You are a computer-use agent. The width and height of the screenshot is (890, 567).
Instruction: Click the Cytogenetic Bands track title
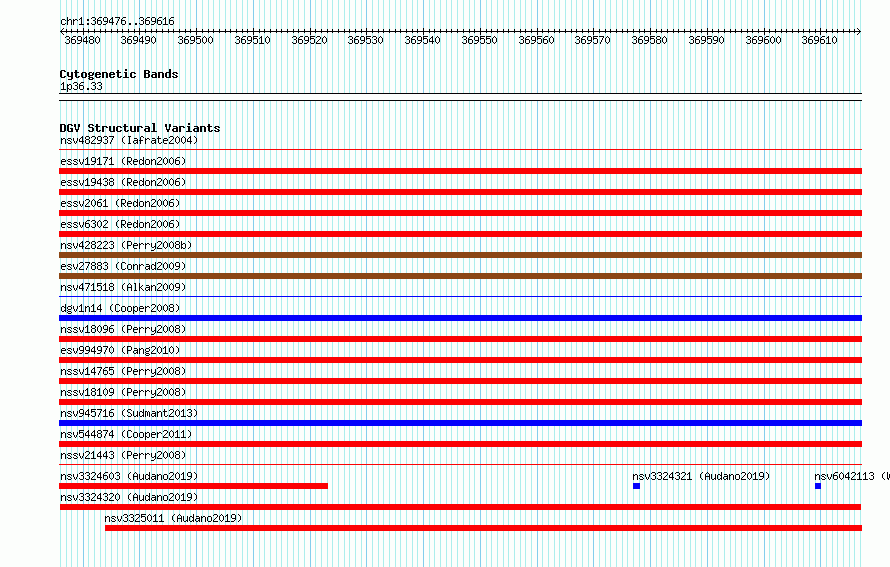point(119,74)
